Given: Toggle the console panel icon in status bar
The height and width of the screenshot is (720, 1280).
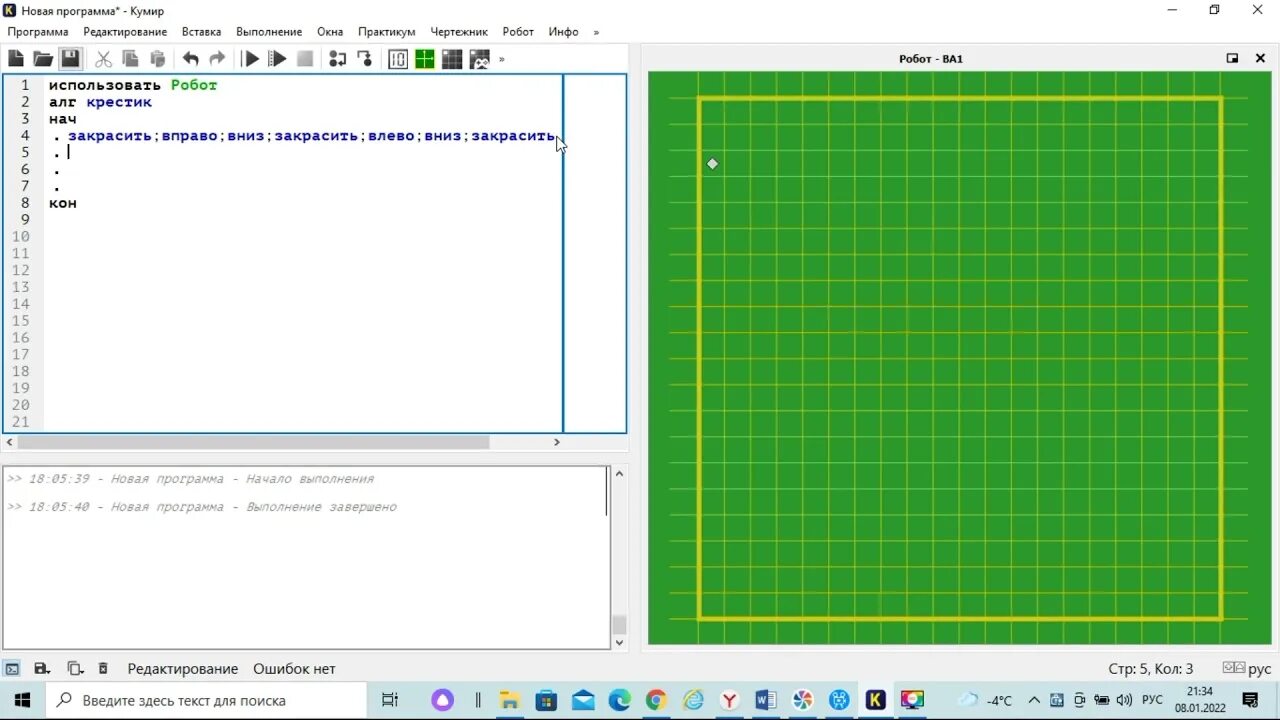Looking at the screenshot, I should (x=12, y=669).
